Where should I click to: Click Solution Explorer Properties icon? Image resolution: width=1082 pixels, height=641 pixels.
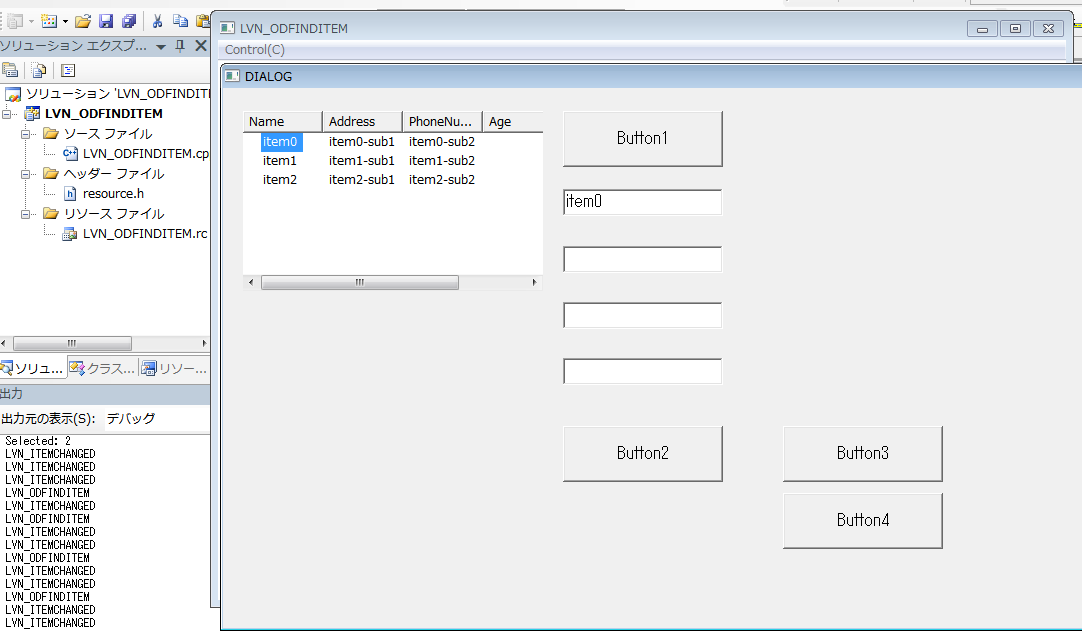(x=10, y=70)
